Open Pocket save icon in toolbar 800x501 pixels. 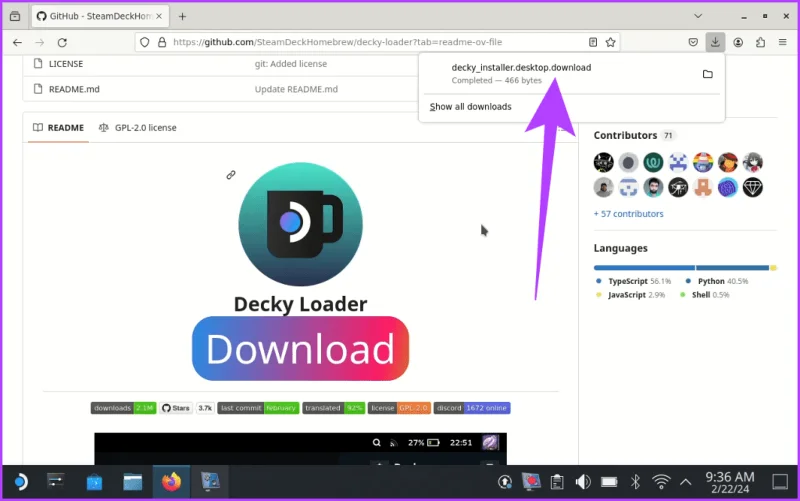coord(693,42)
